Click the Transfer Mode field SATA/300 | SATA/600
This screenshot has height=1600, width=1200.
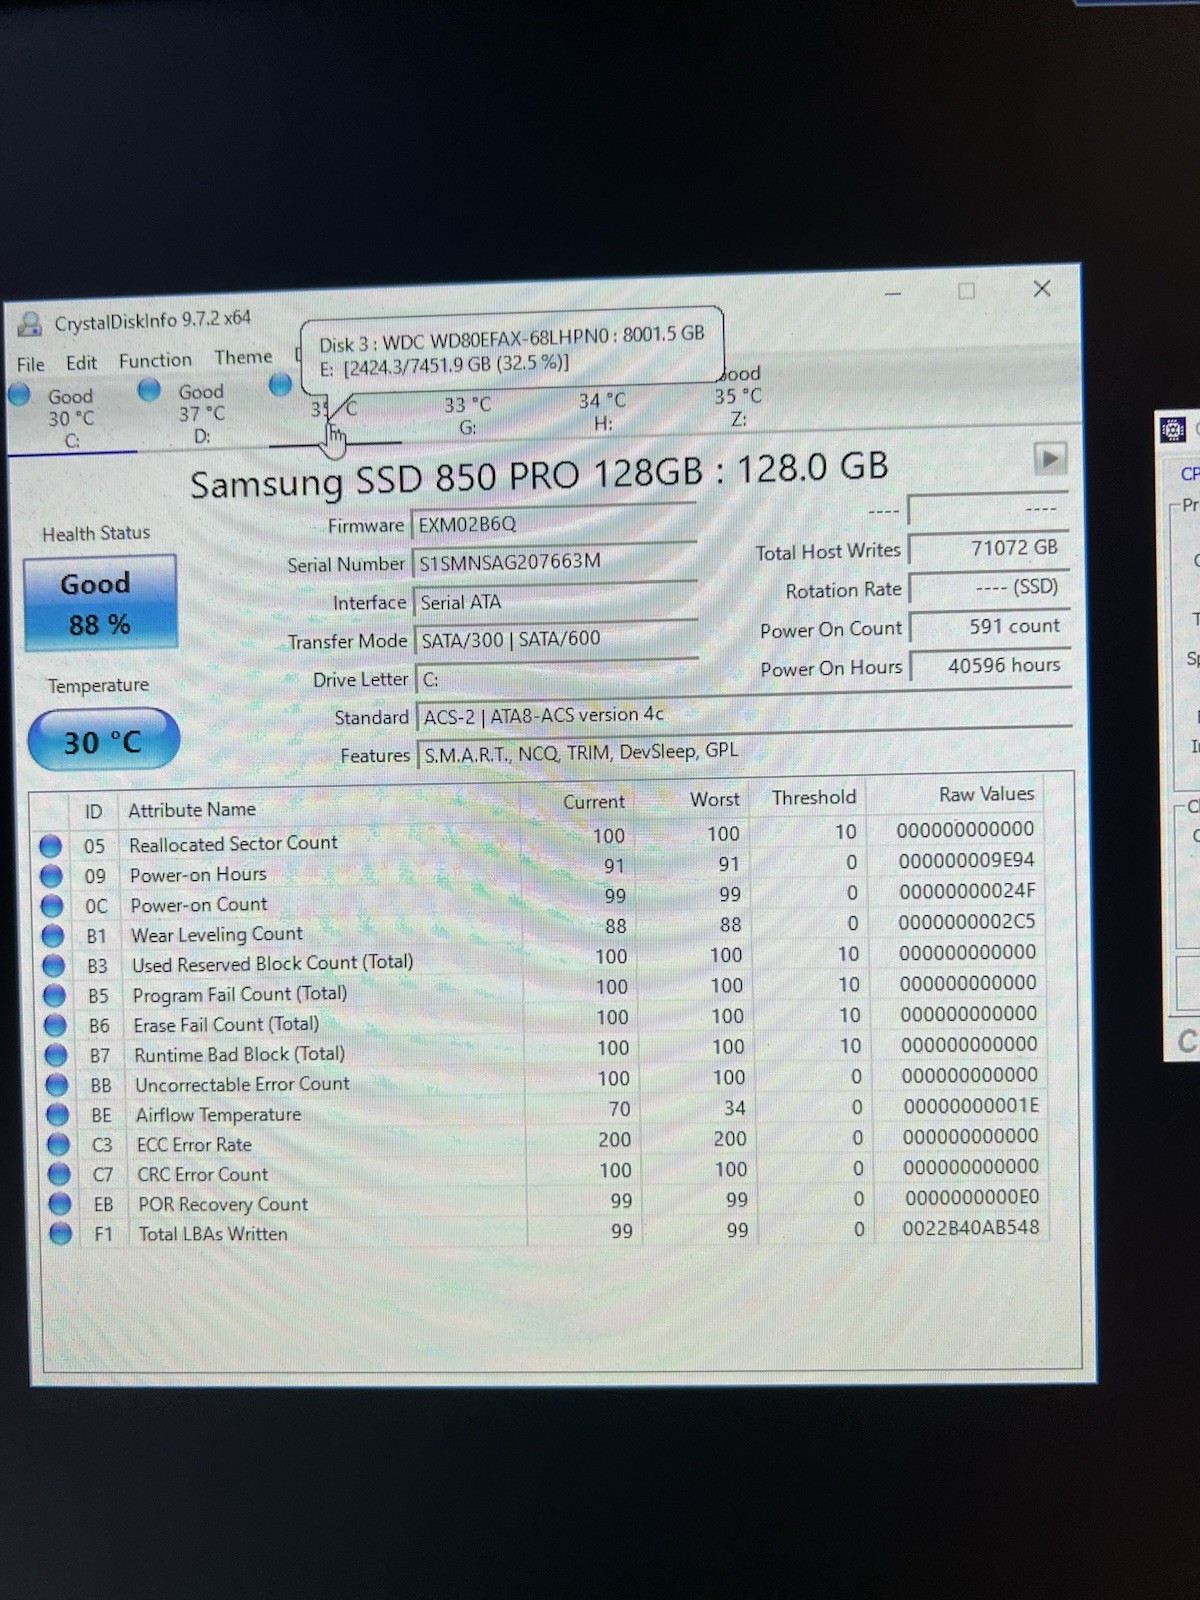click(555, 638)
